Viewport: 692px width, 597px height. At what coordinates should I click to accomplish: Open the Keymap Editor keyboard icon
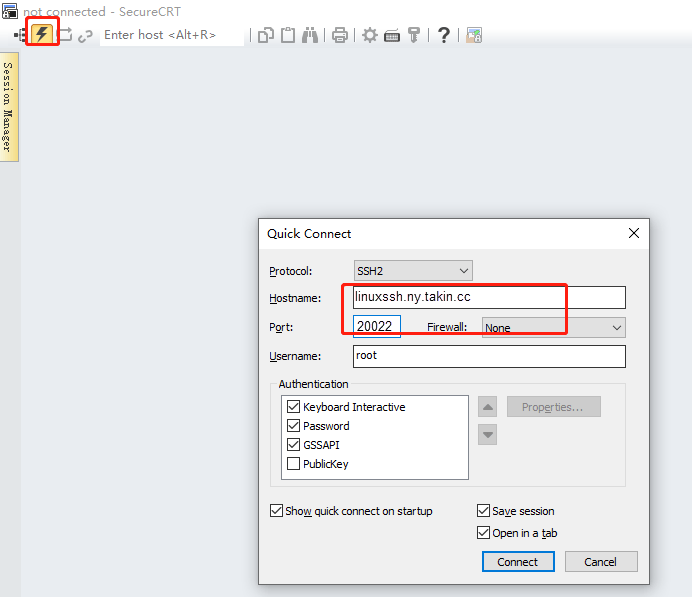coord(392,36)
